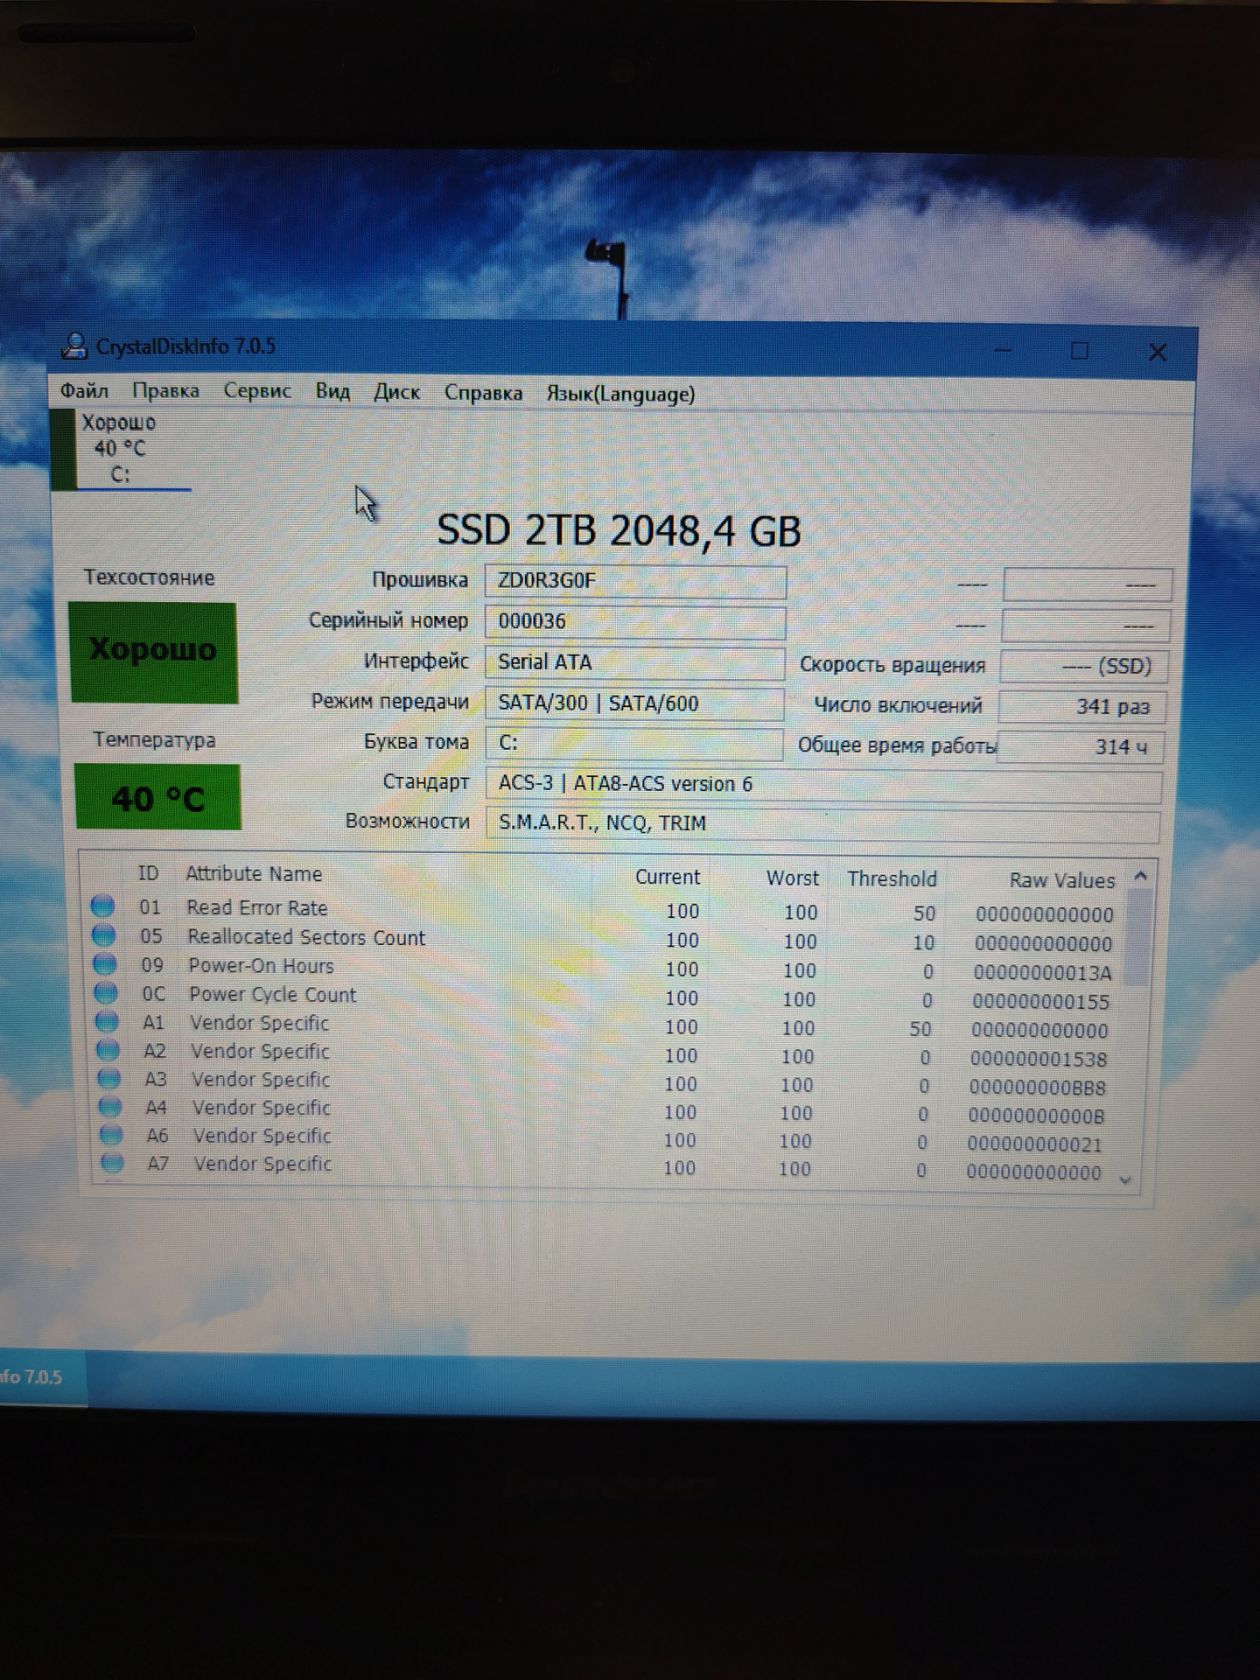Click the Прошивка field ZD0R3G0F

click(x=635, y=581)
